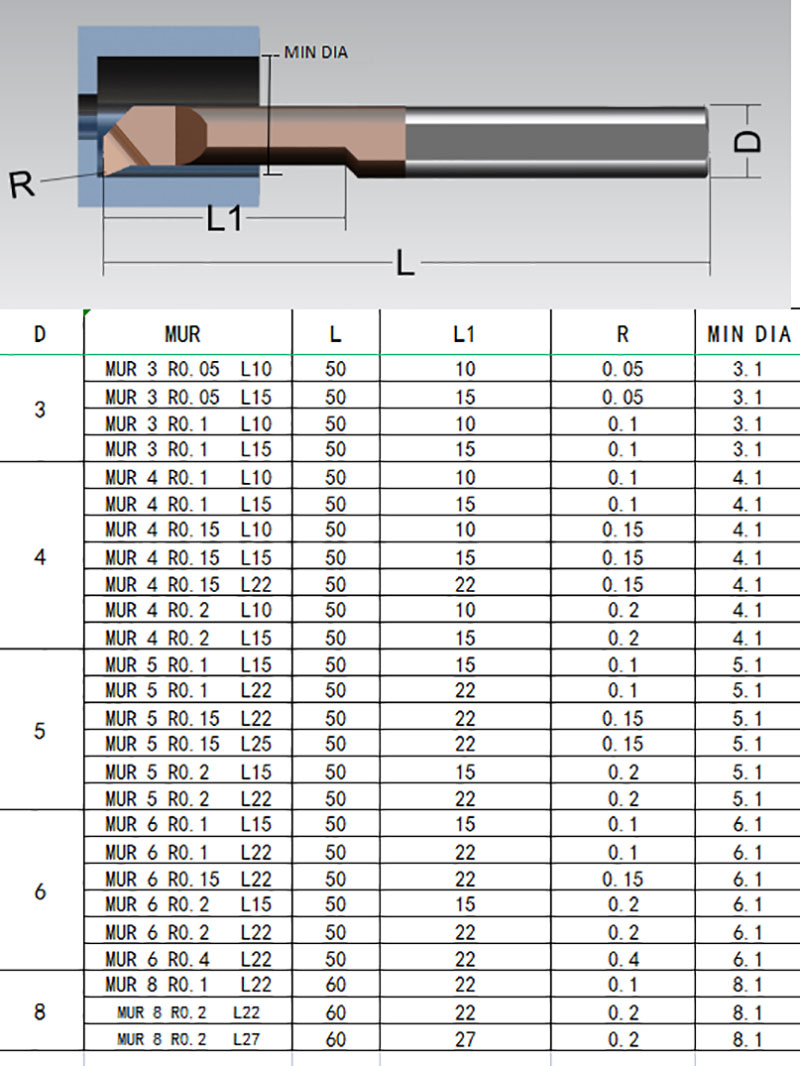The height and width of the screenshot is (1066, 800).
Task: Click cell 'MUR 6 R0.1 L22'
Action: click(x=188, y=851)
